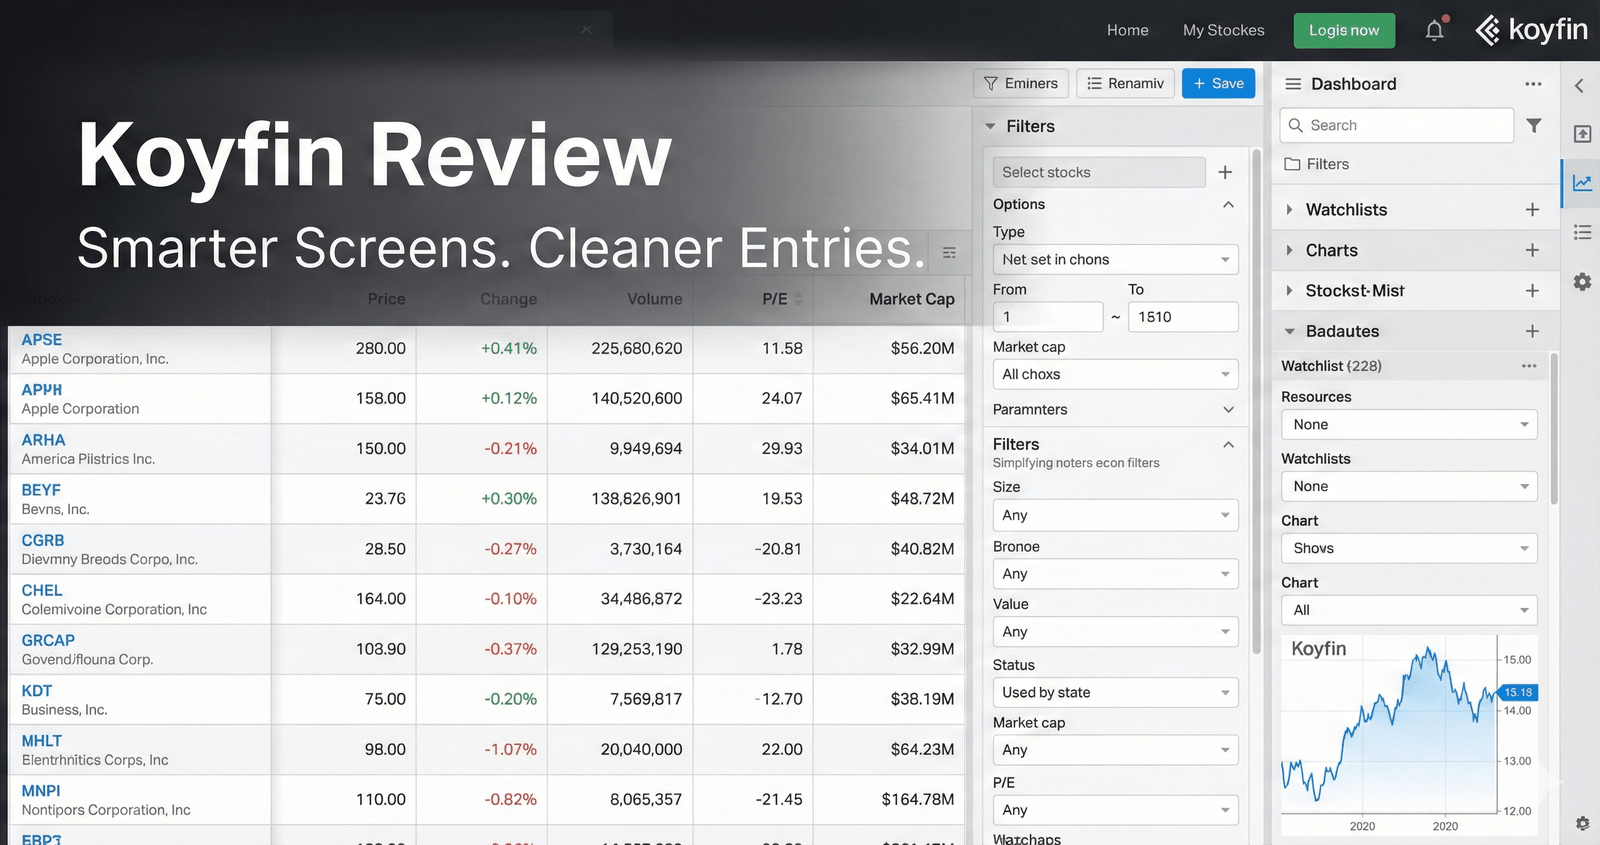Image resolution: width=1600 pixels, height=845 pixels.
Task: Click the Dashboard Search field
Action: (x=1396, y=125)
